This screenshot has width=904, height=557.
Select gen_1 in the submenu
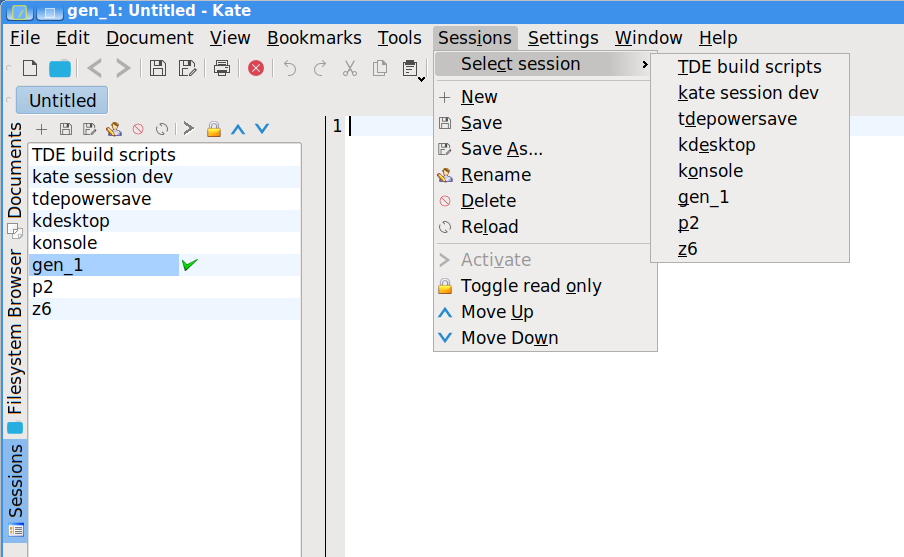click(x=750, y=197)
